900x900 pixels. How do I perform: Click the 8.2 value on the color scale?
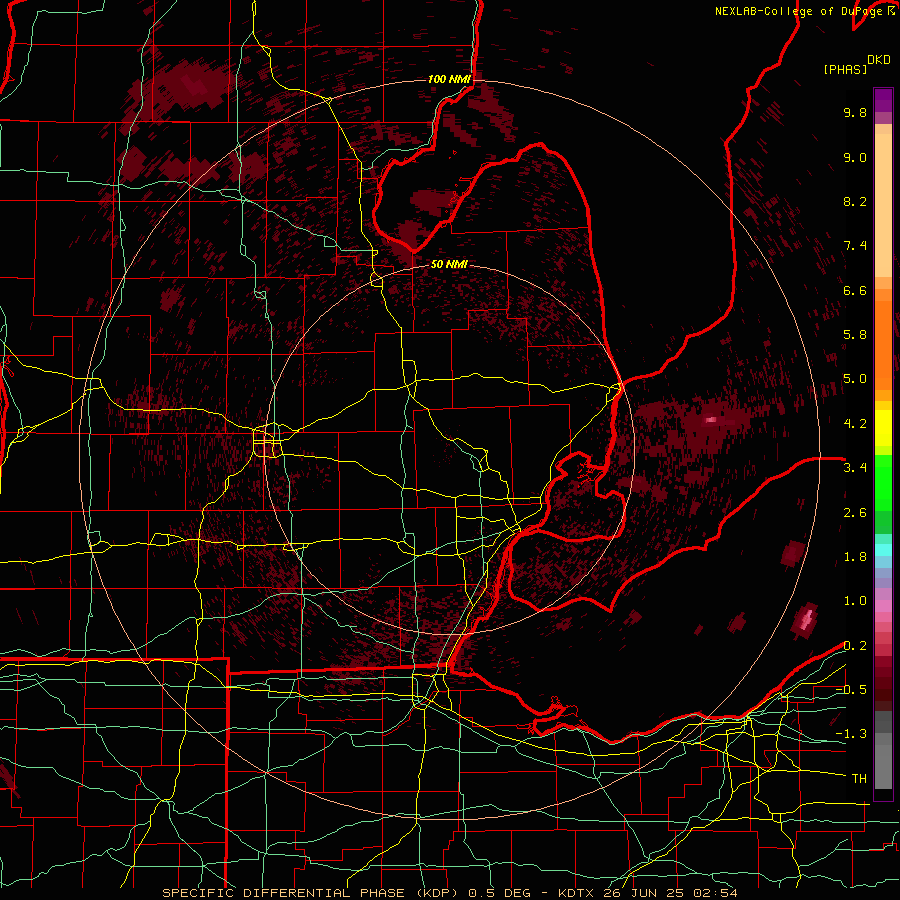pyautogui.click(x=855, y=201)
